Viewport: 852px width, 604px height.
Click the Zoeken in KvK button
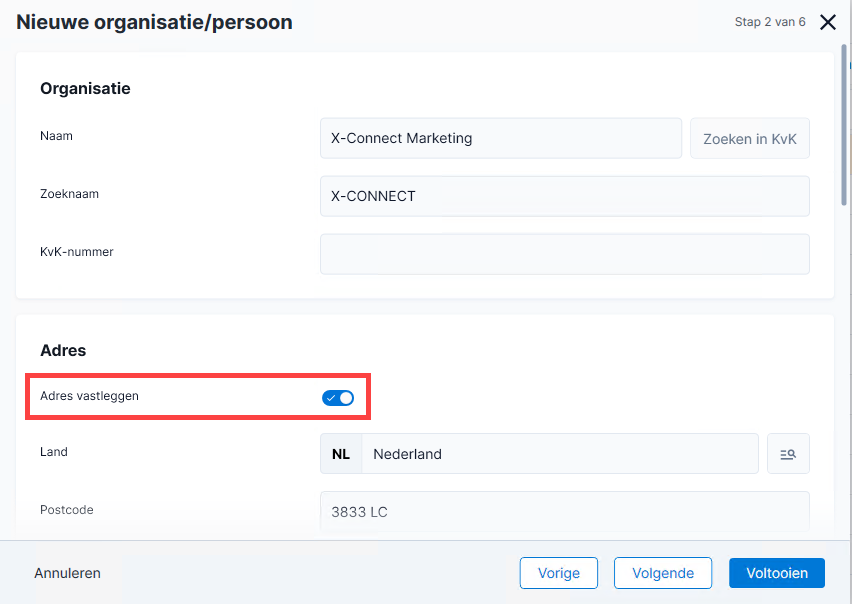pyautogui.click(x=750, y=139)
